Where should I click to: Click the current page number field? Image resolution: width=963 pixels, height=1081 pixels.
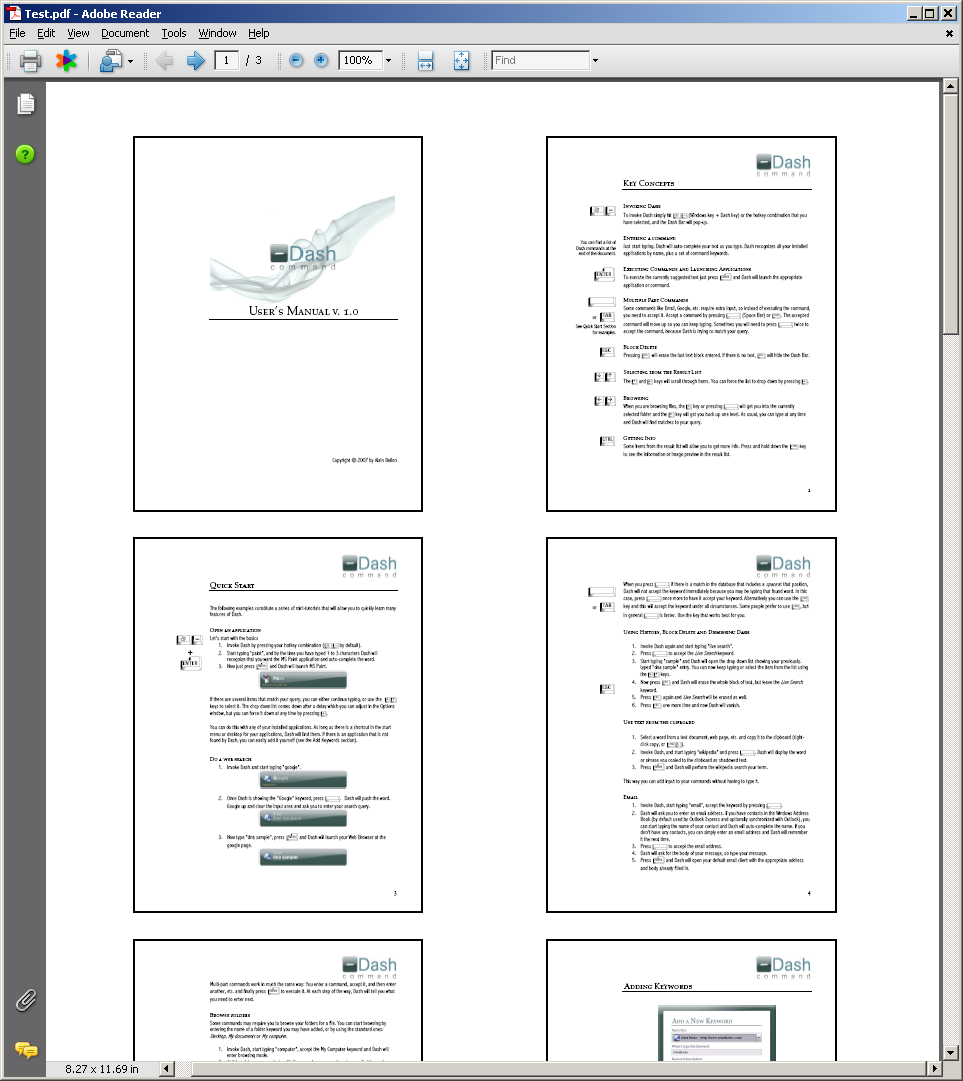coord(226,61)
